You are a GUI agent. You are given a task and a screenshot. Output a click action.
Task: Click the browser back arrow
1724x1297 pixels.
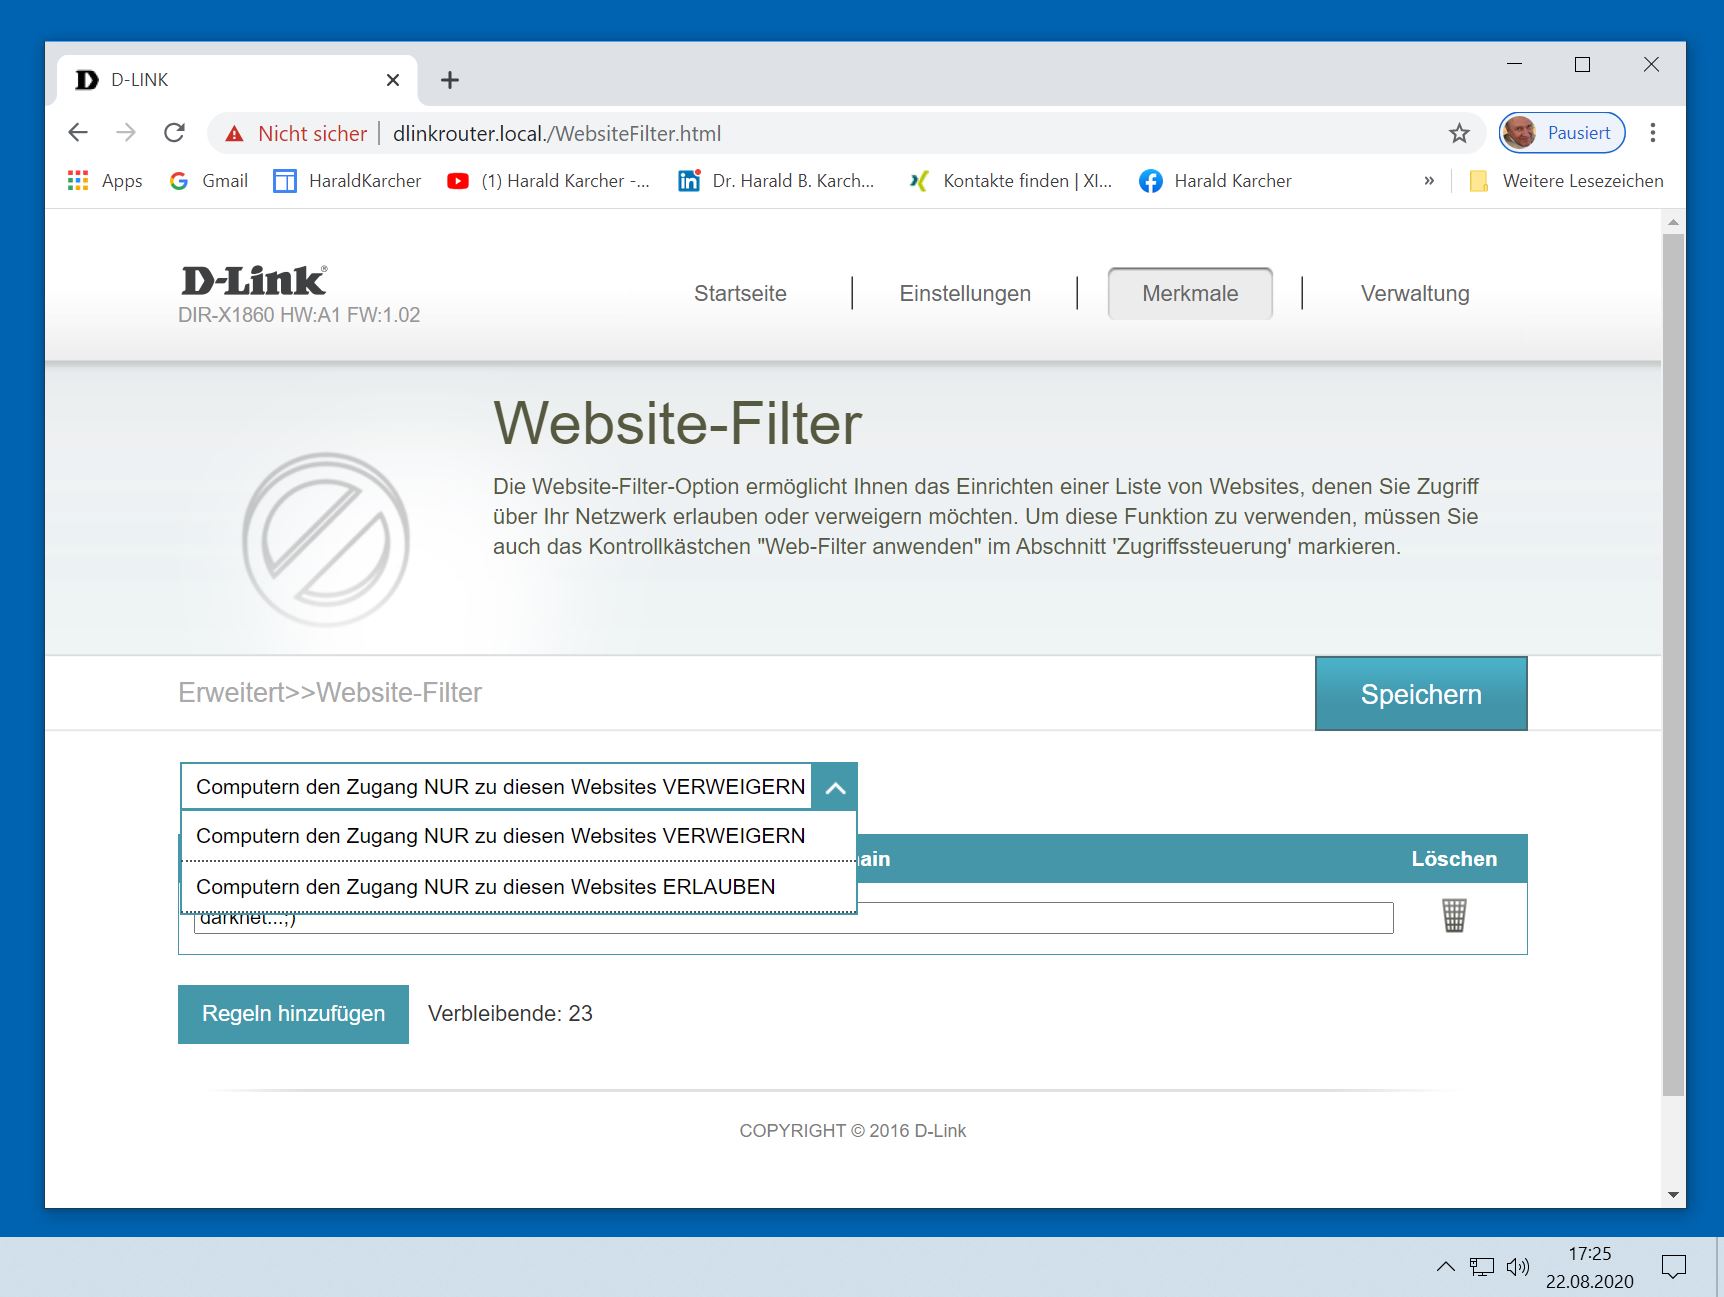click(78, 133)
